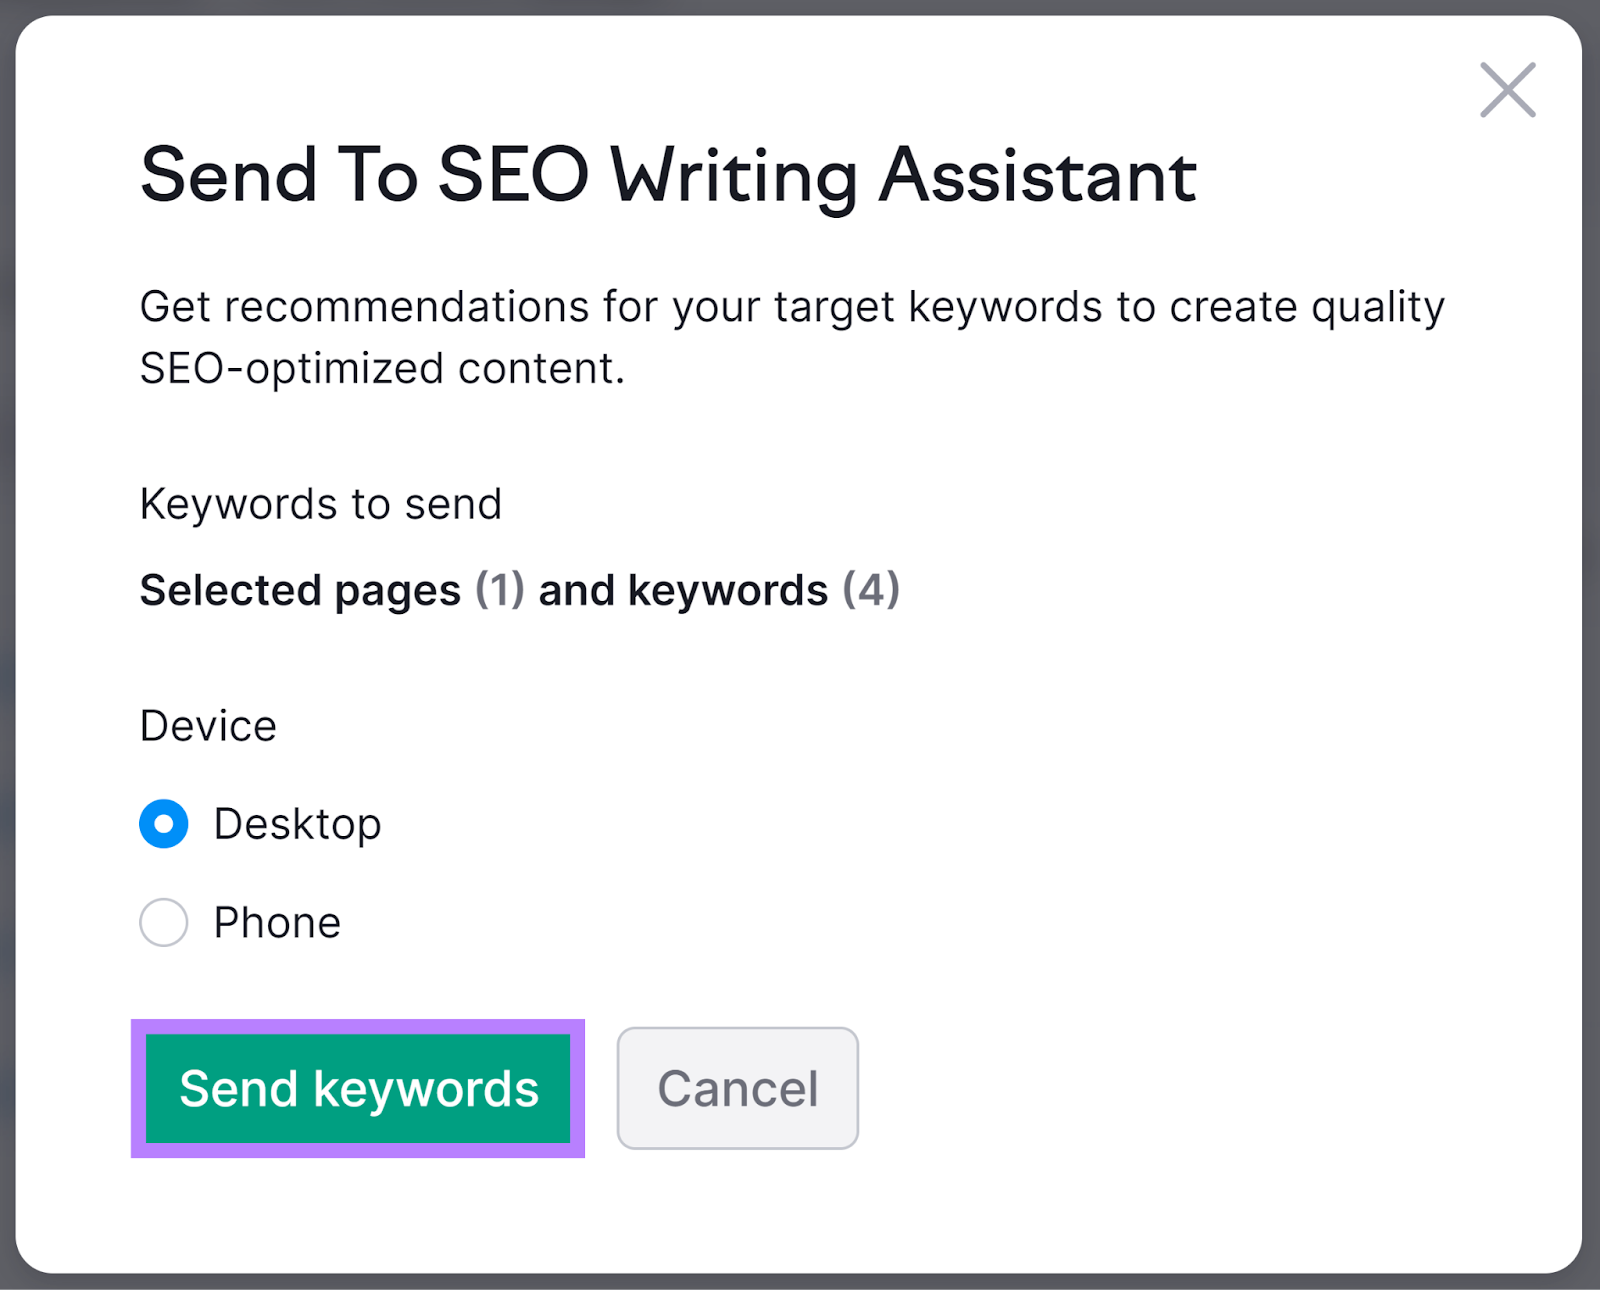View the Keywords to send details

(x=321, y=504)
